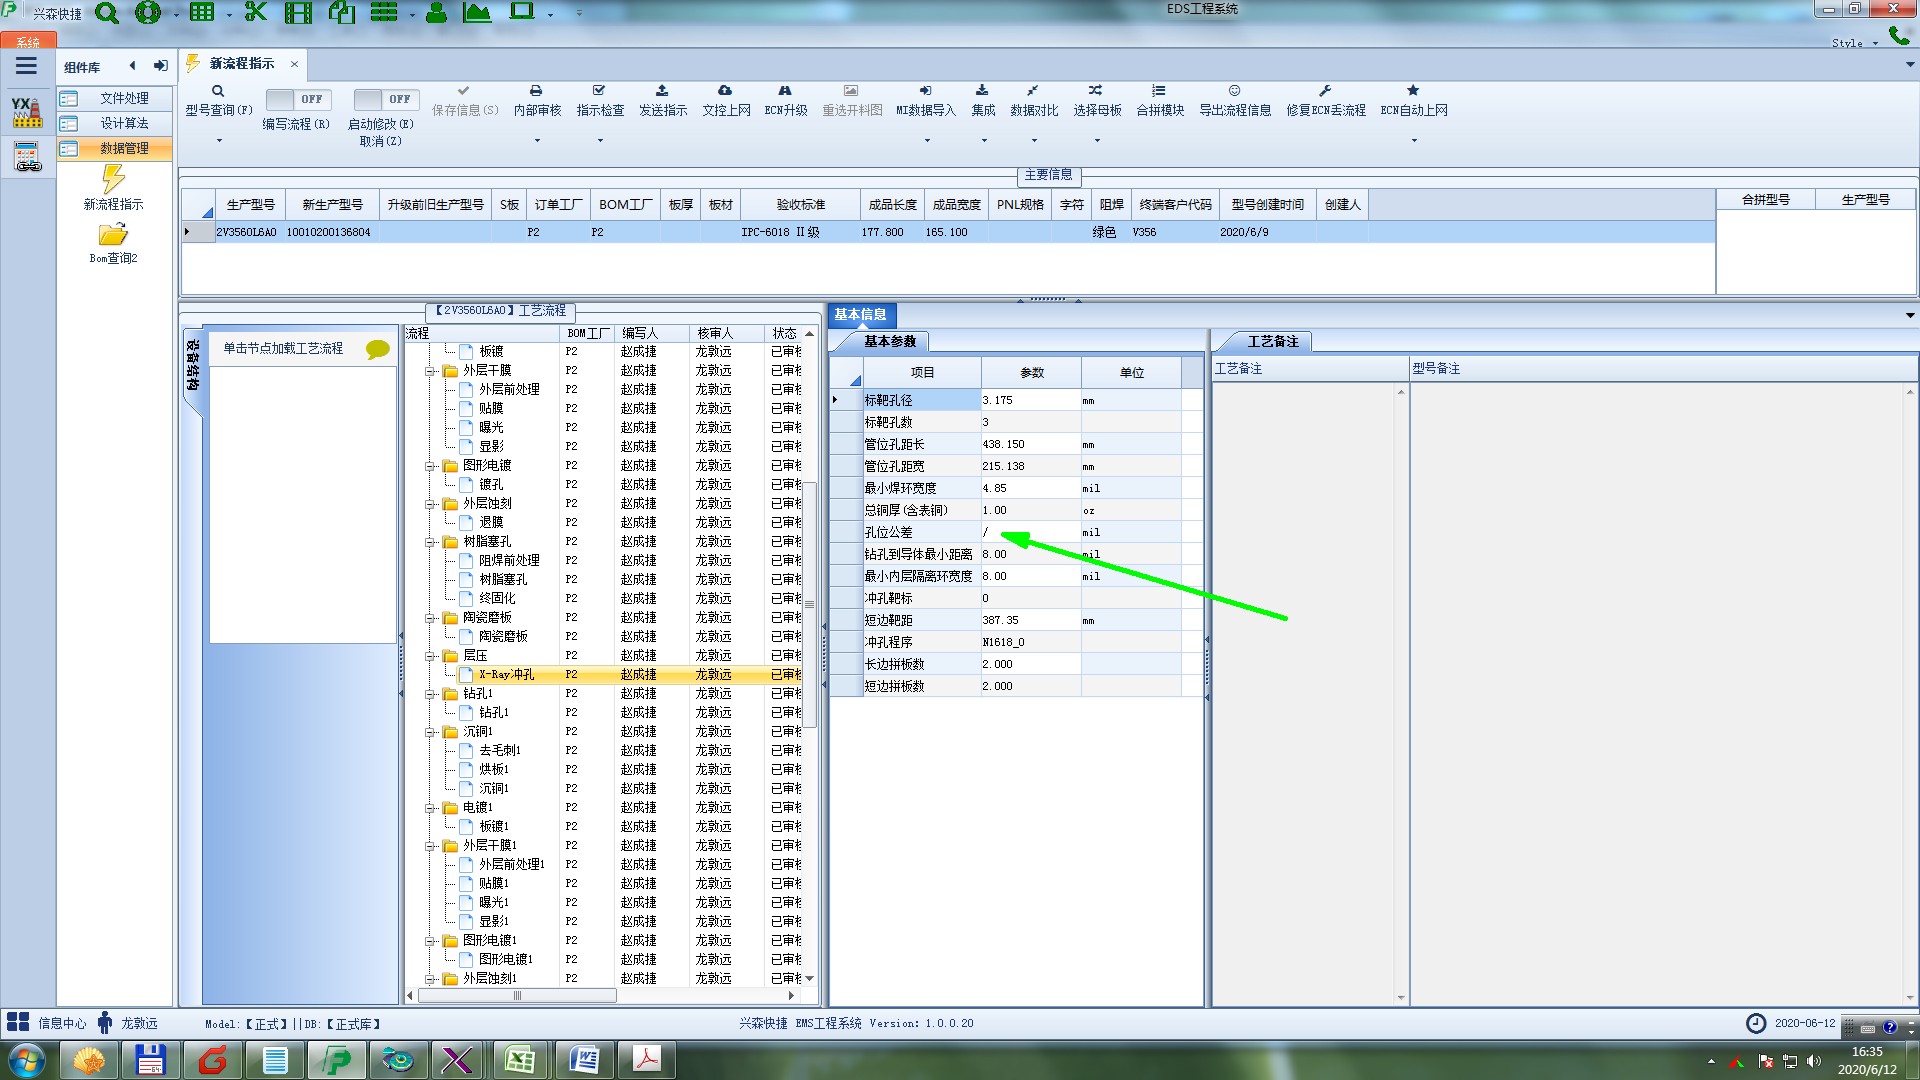The width and height of the screenshot is (1920, 1080).
Task: Click the 型号查询 search icon
Action: [x=217, y=91]
